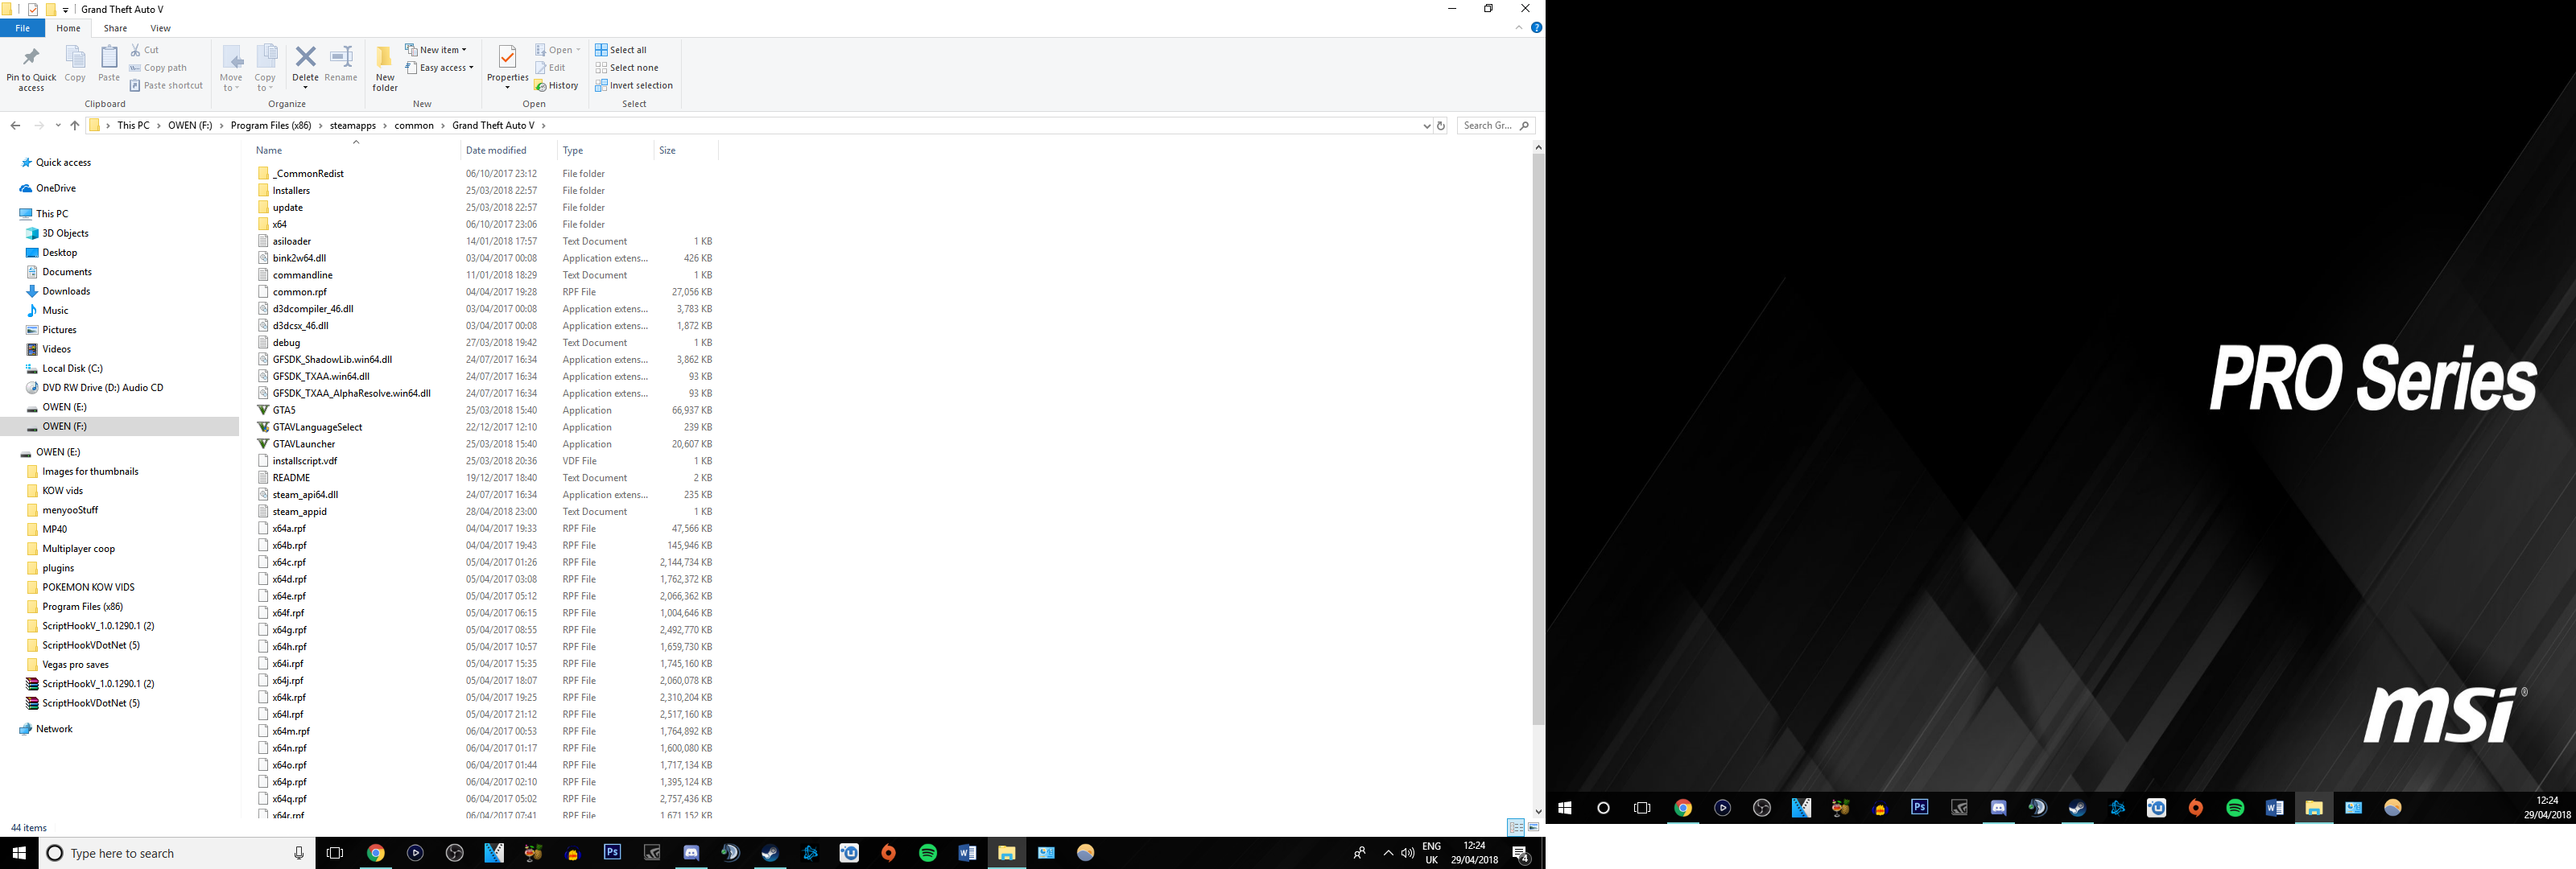Click the red Delete icon

(305, 58)
